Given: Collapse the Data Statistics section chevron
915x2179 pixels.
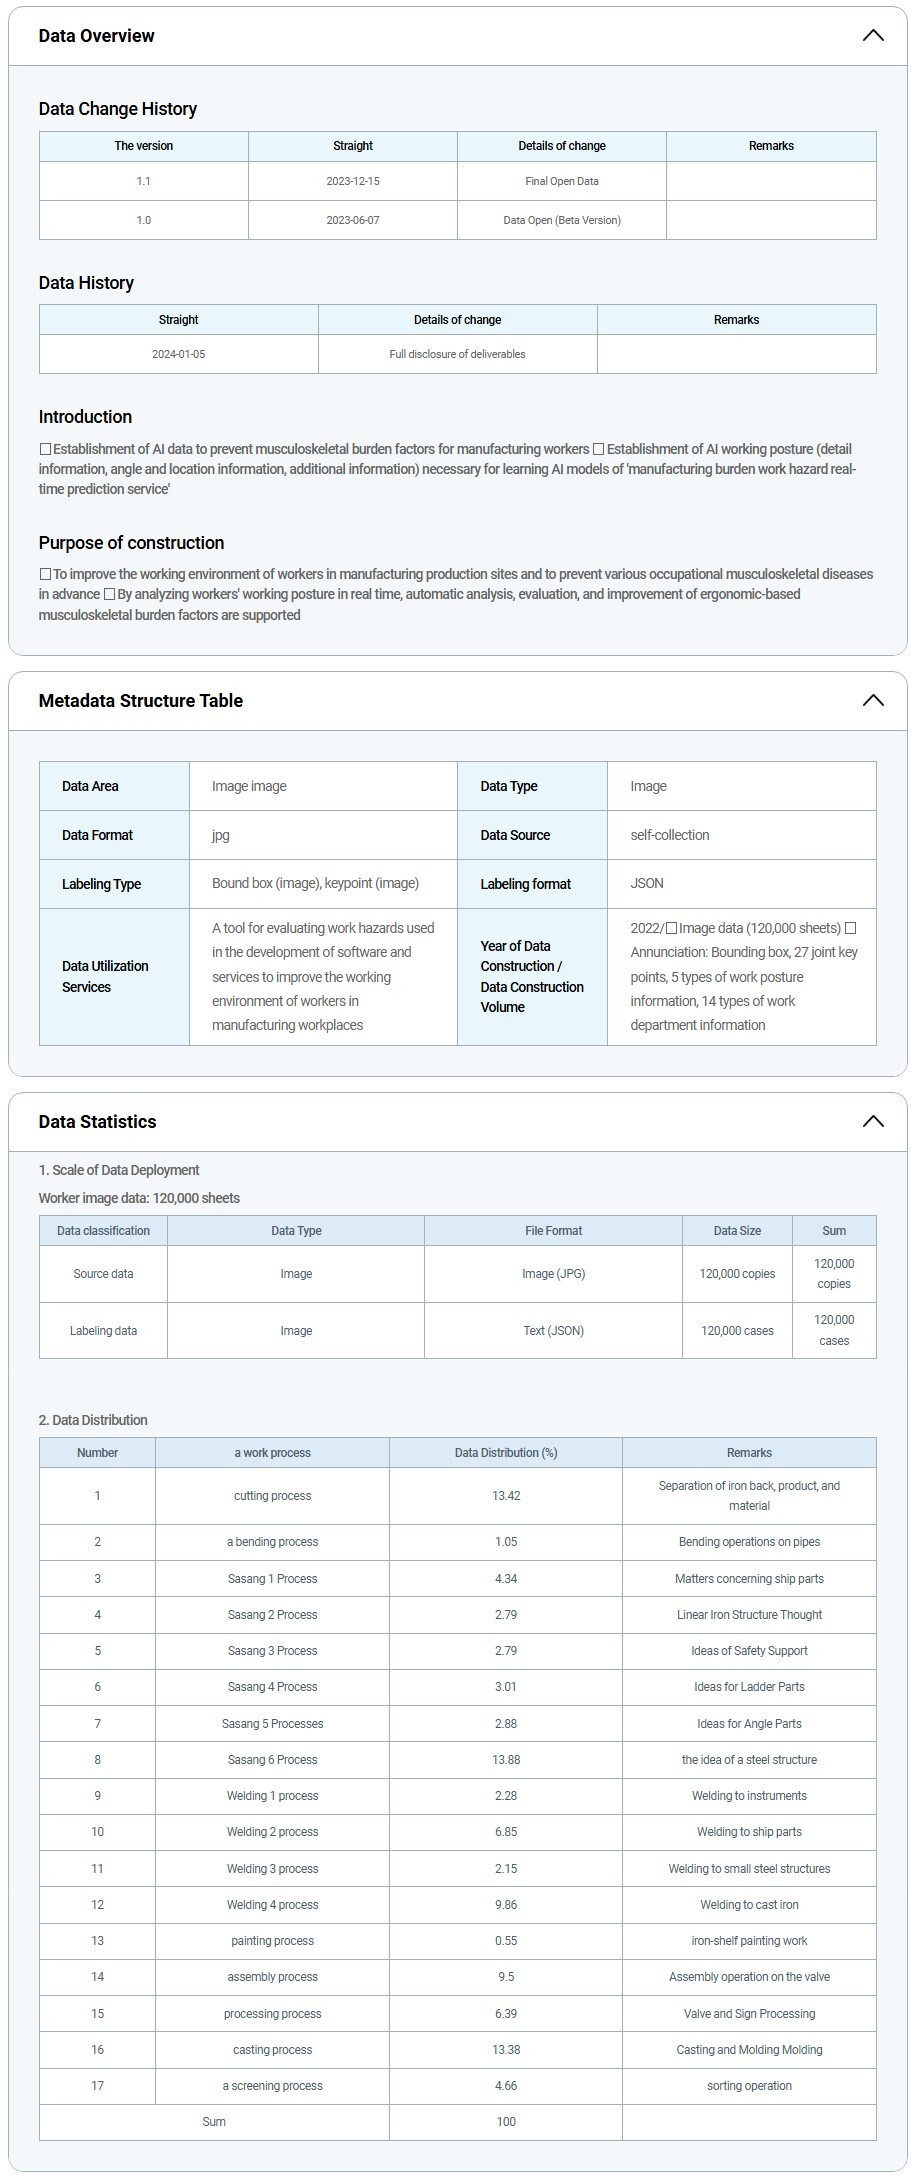Looking at the screenshot, I should (x=872, y=1122).
